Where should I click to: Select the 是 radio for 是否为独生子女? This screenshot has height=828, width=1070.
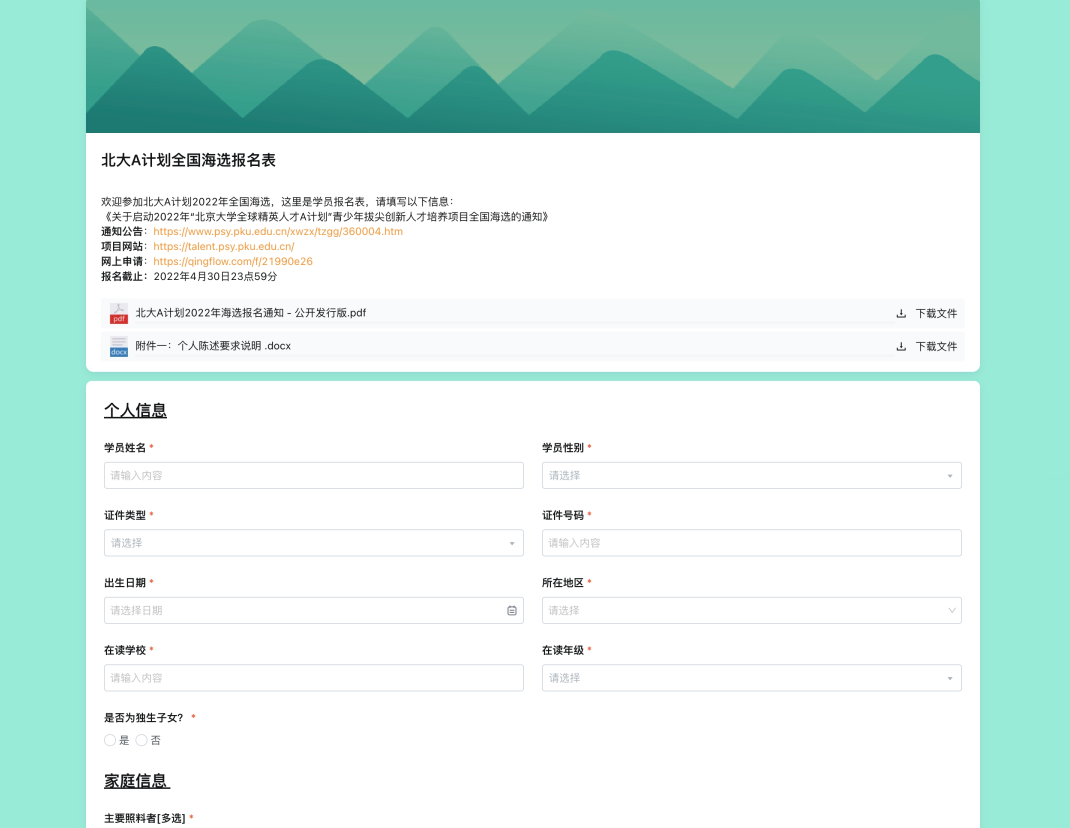pos(110,740)
